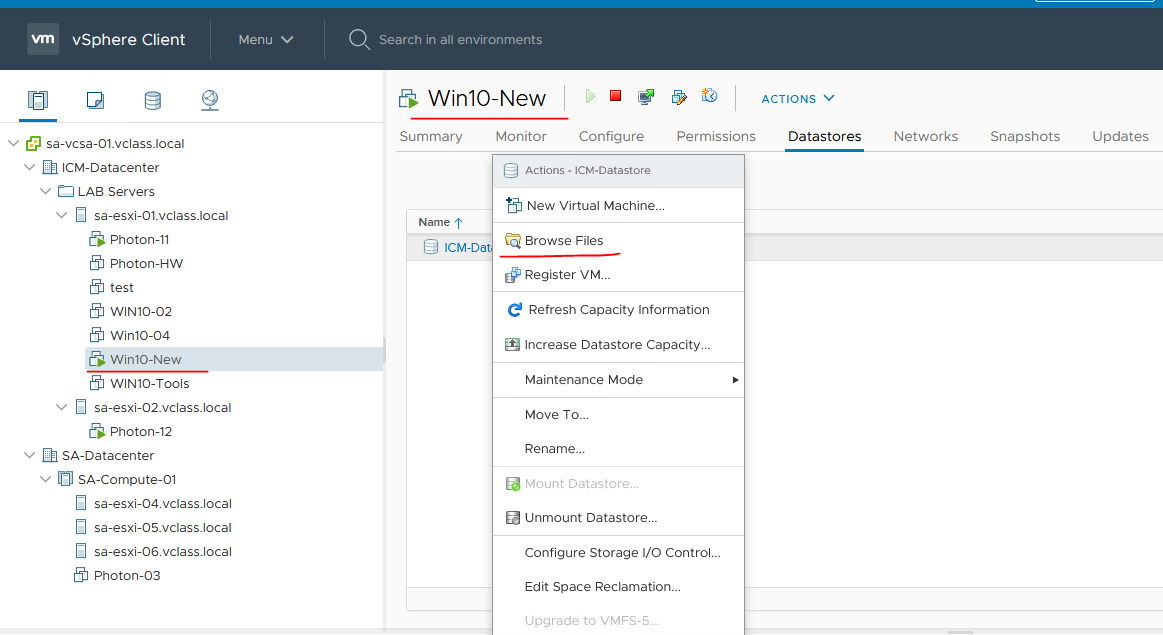Launch the VM console icon
The width and height of the screenshot is (1163, 635).
pos(646,96)
